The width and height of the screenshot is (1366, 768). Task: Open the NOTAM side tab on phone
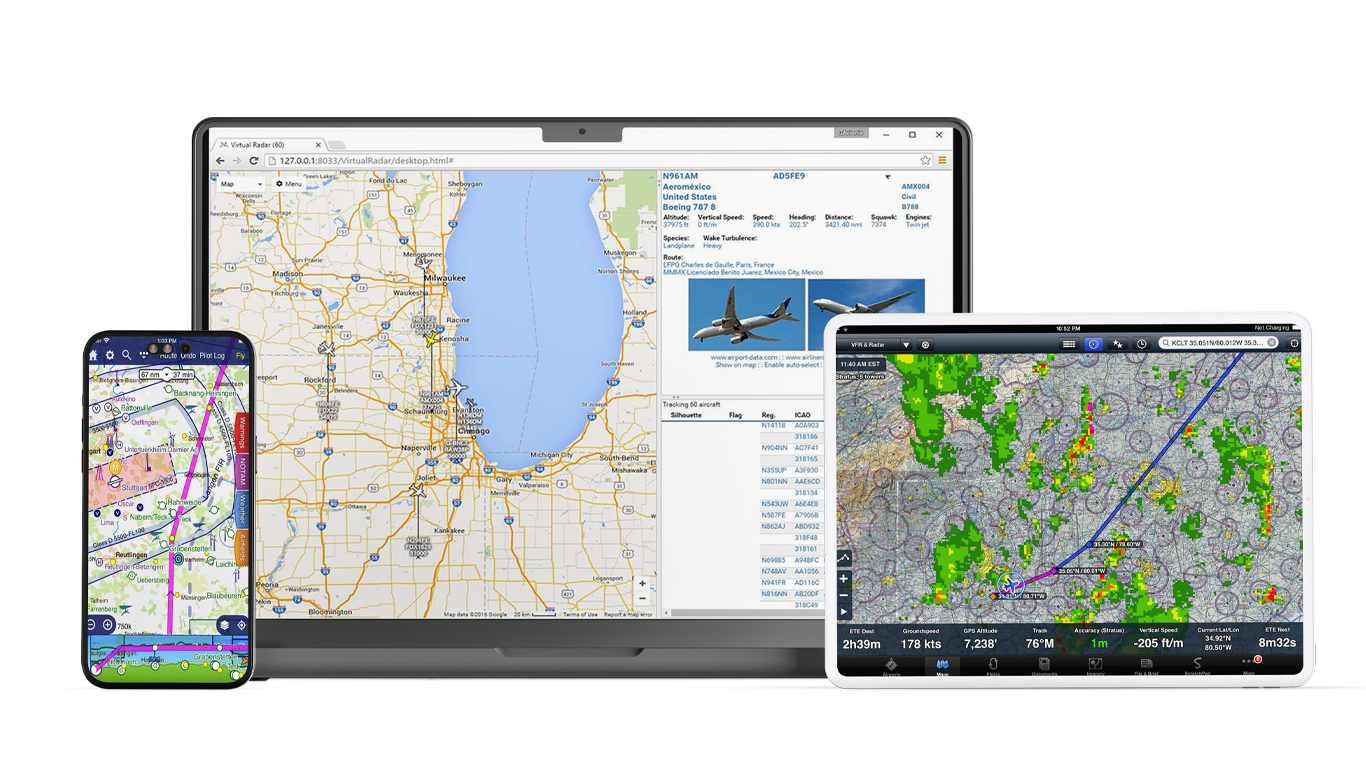(241, 471)
